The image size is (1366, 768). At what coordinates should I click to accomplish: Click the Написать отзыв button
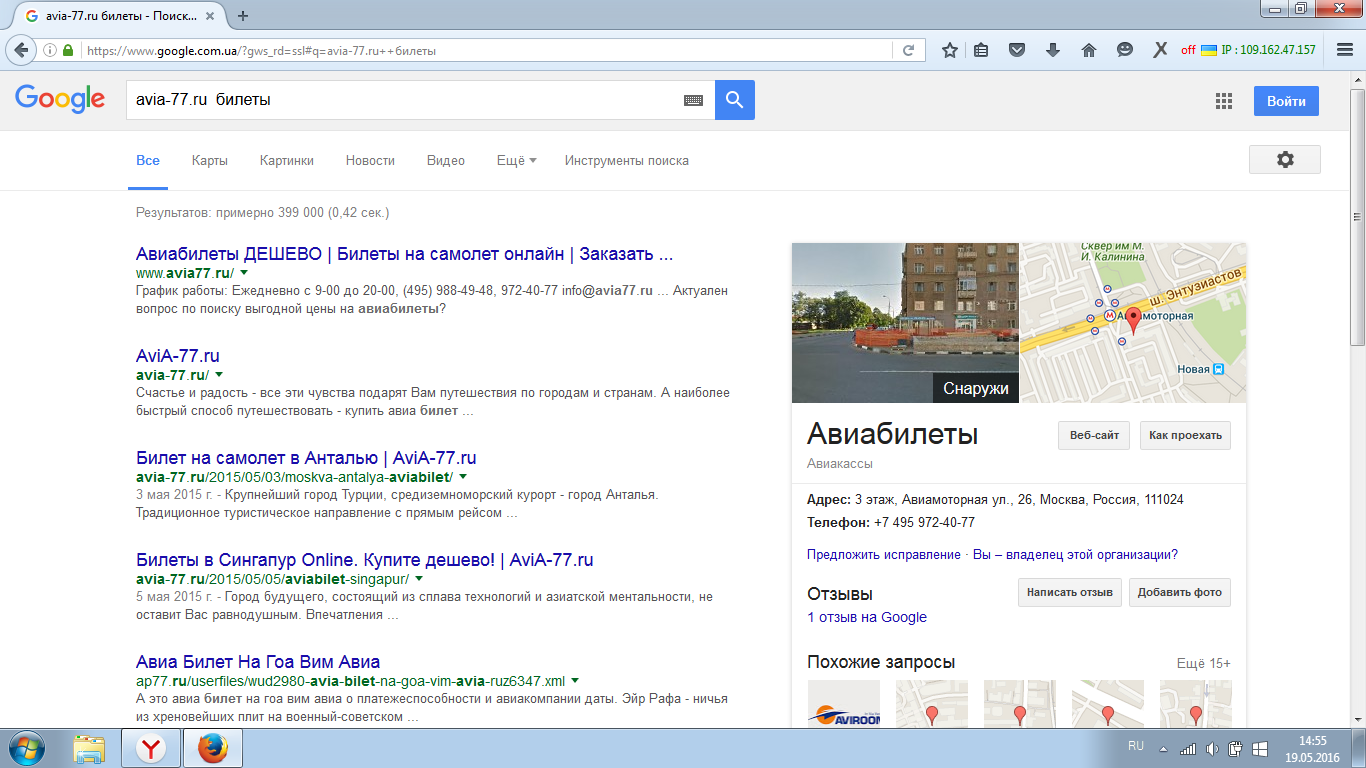[x=1070, y=592]
